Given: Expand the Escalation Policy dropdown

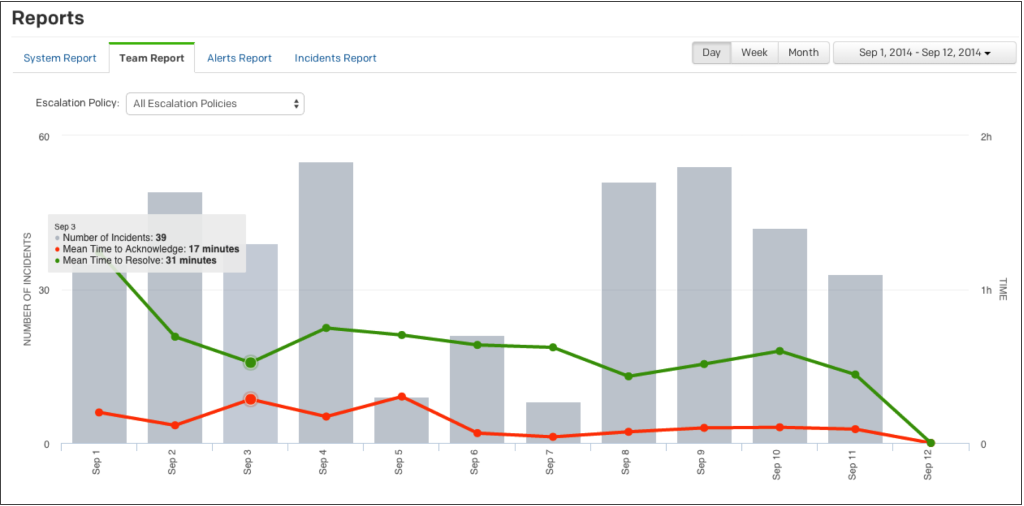Looking at the screenshot, I should tap(215, 103).
